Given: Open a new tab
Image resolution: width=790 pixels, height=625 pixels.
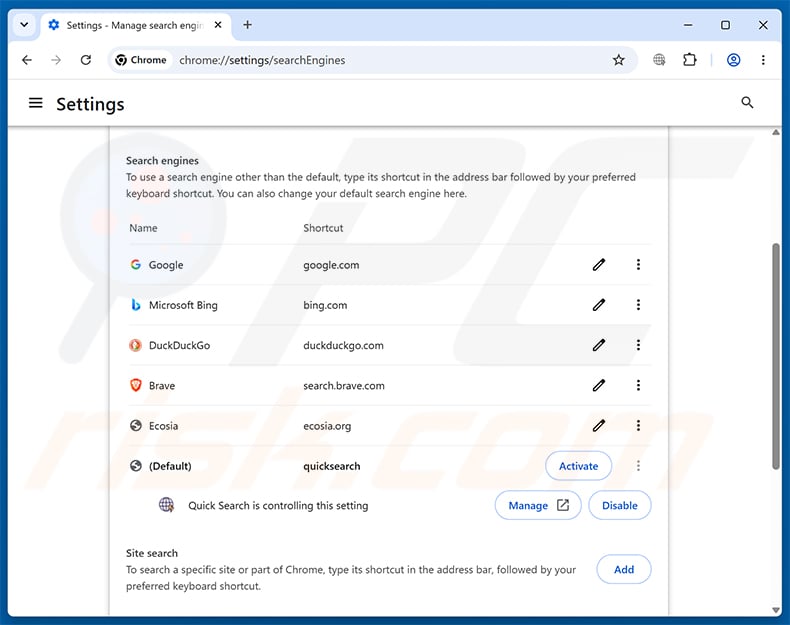Looking at the screenshot, I should pos(247,25).
